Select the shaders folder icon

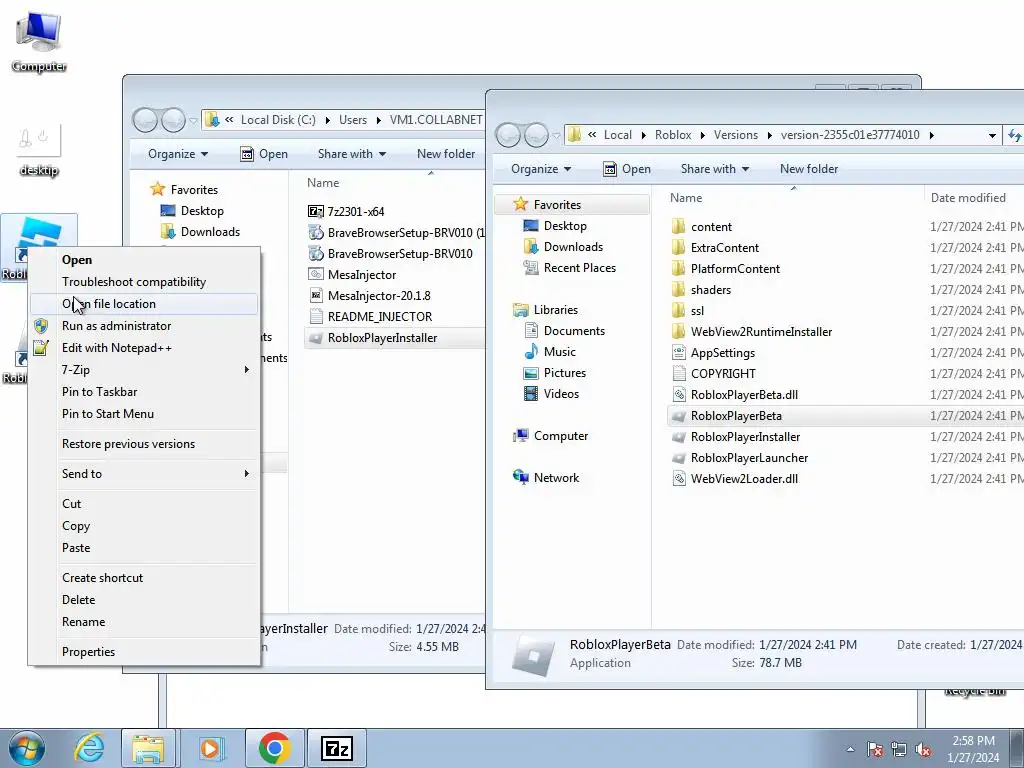tap(679, 289)
